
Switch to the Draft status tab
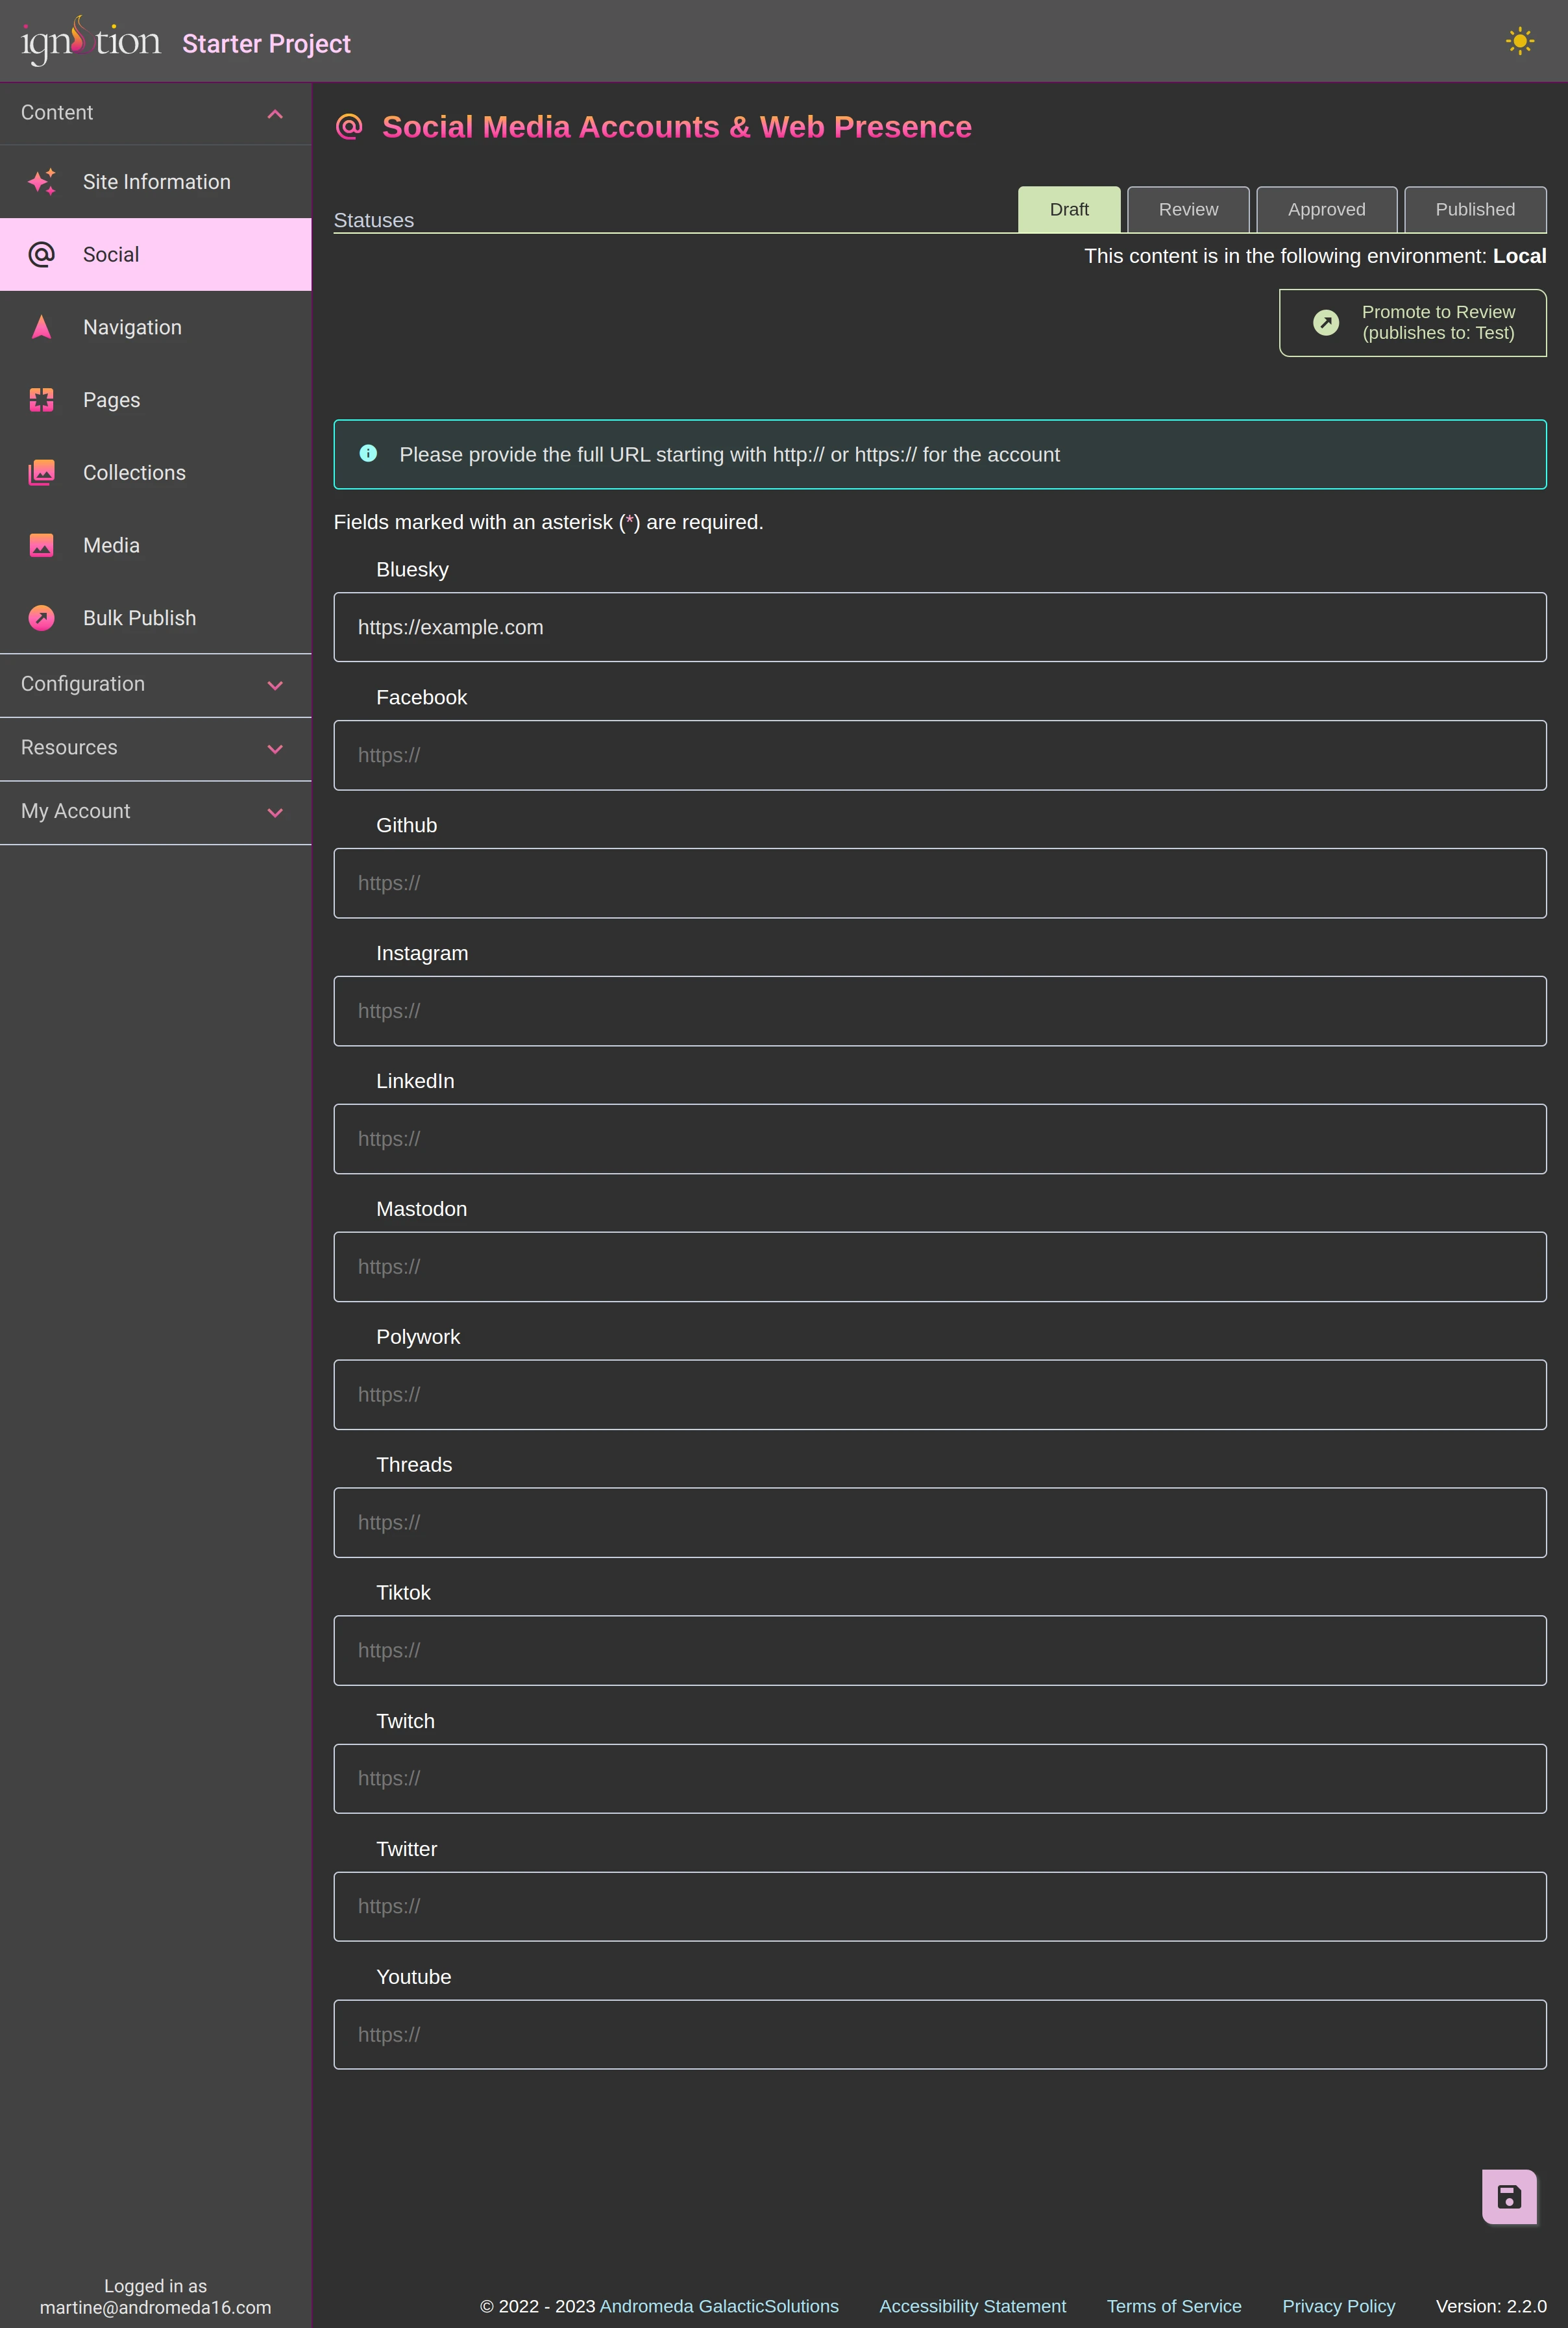(x=1069, y=209)
